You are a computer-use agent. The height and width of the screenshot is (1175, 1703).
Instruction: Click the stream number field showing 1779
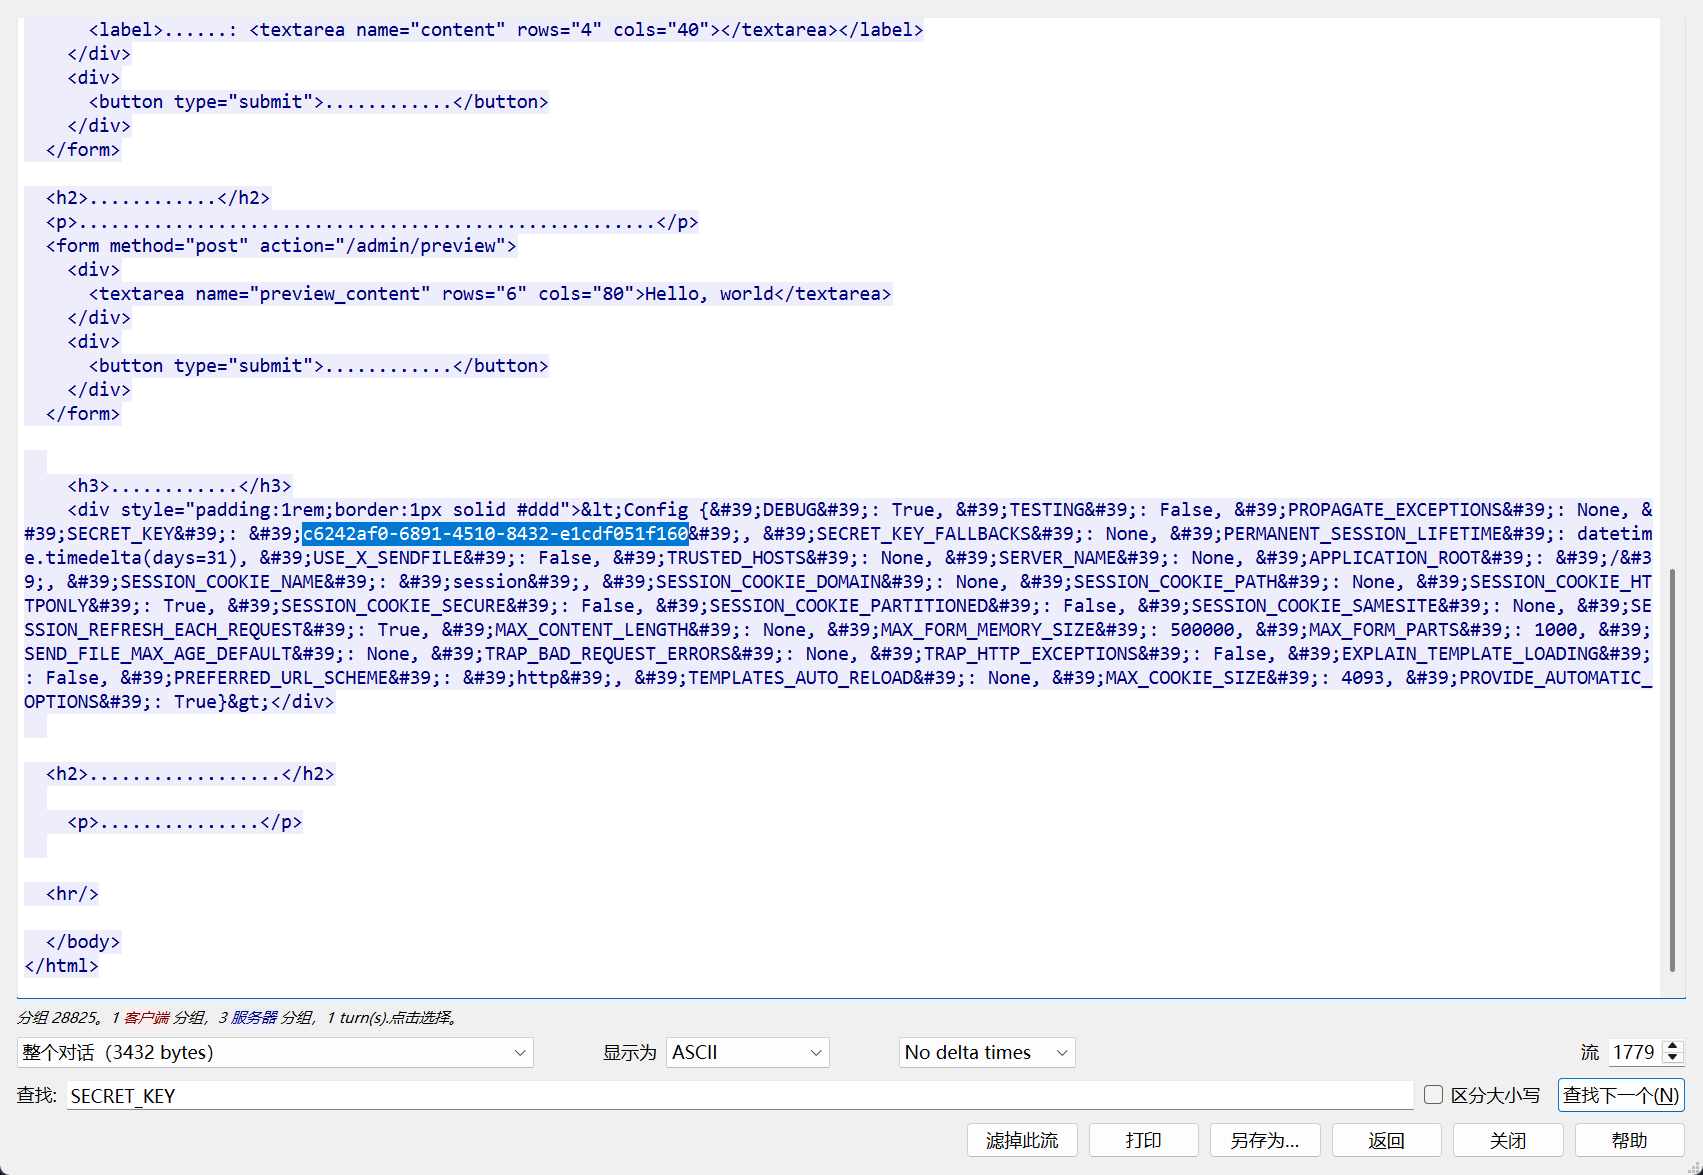coord(1633,1052)
